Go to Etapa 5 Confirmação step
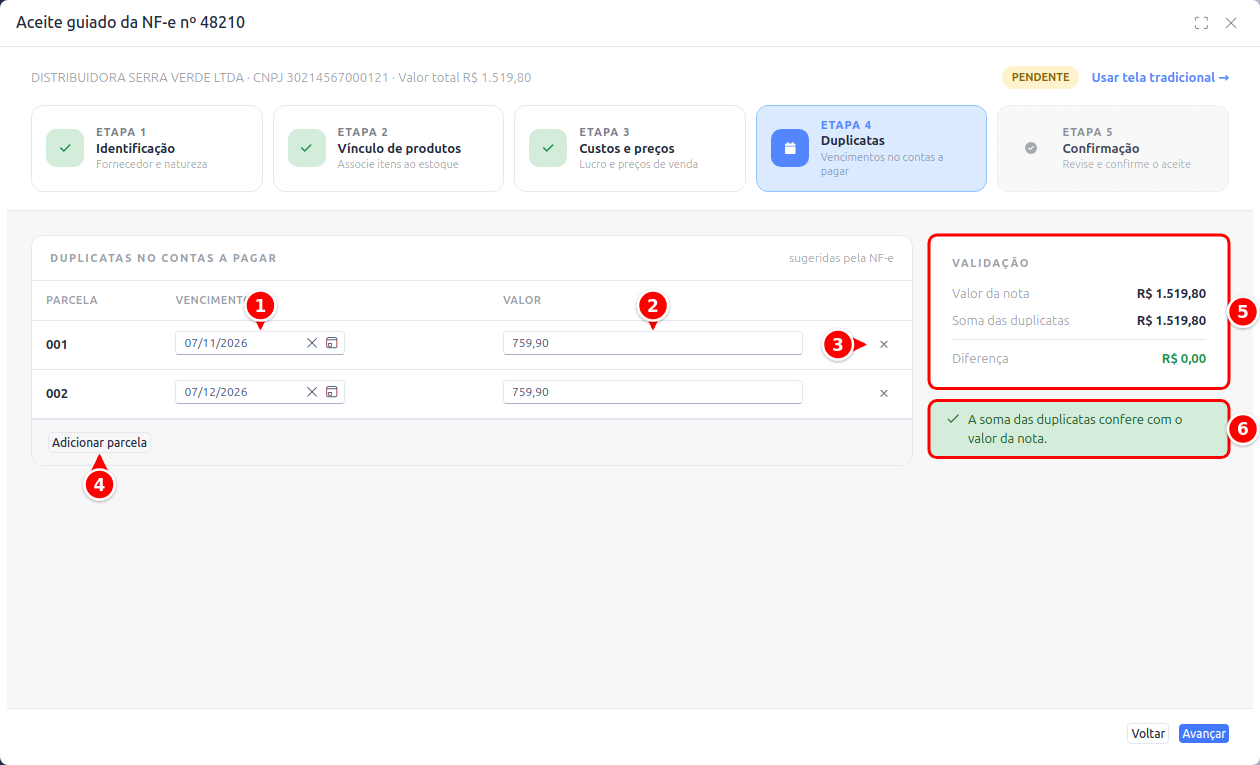Screen dimensions: 1260x765 [1113, 148]
